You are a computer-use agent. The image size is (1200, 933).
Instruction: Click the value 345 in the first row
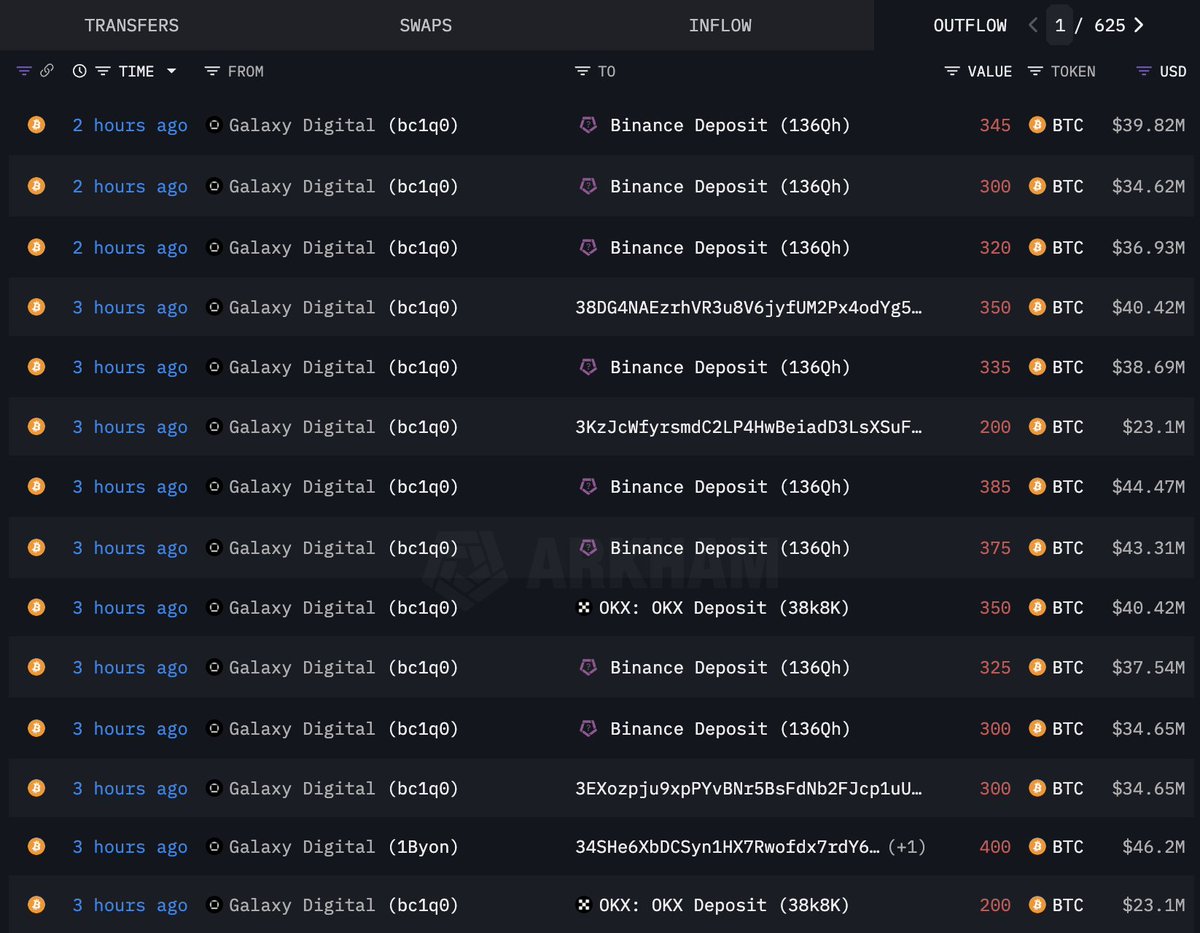(995, 125)
